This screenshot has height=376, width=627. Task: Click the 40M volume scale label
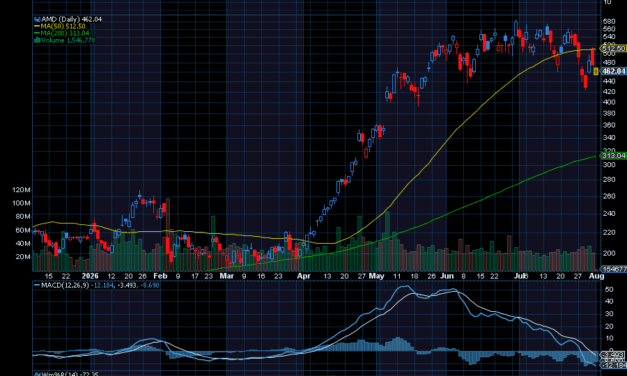(x=22, y=244)
